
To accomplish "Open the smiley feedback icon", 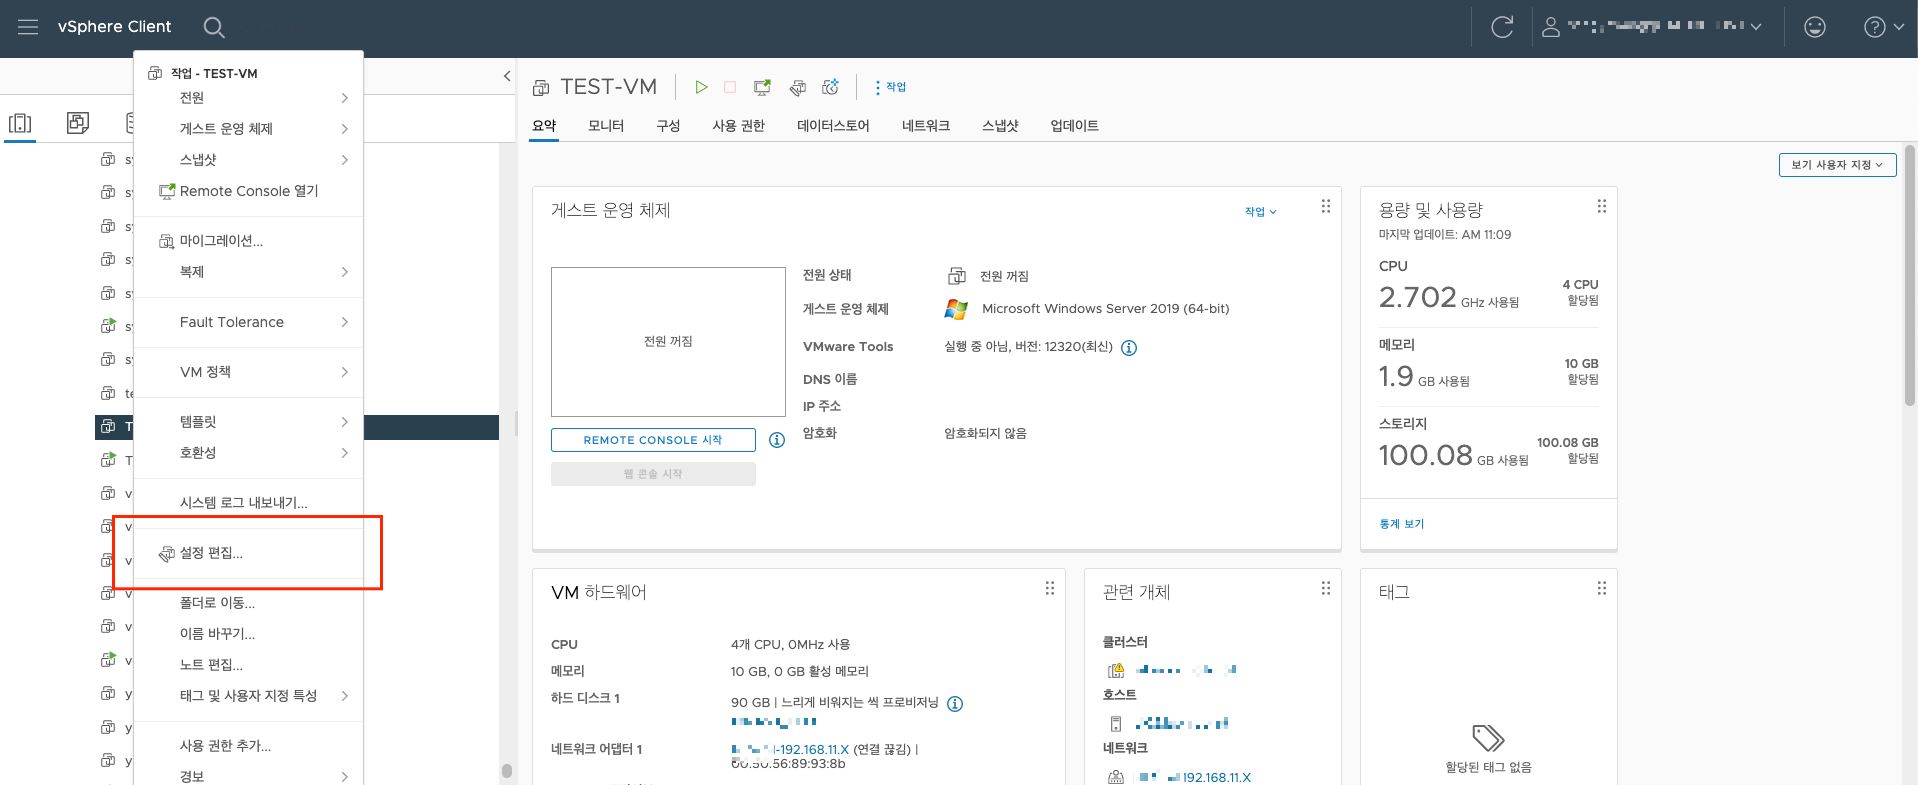I will pyautogui.click(x=1815, y=27).
